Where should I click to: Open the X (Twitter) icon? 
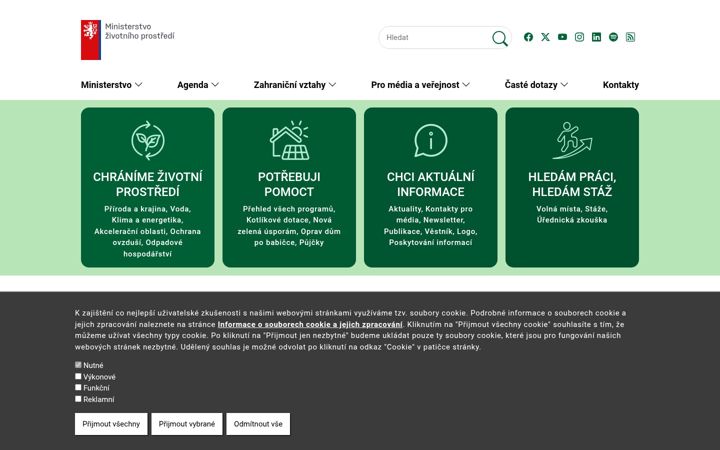coord(545,37)
